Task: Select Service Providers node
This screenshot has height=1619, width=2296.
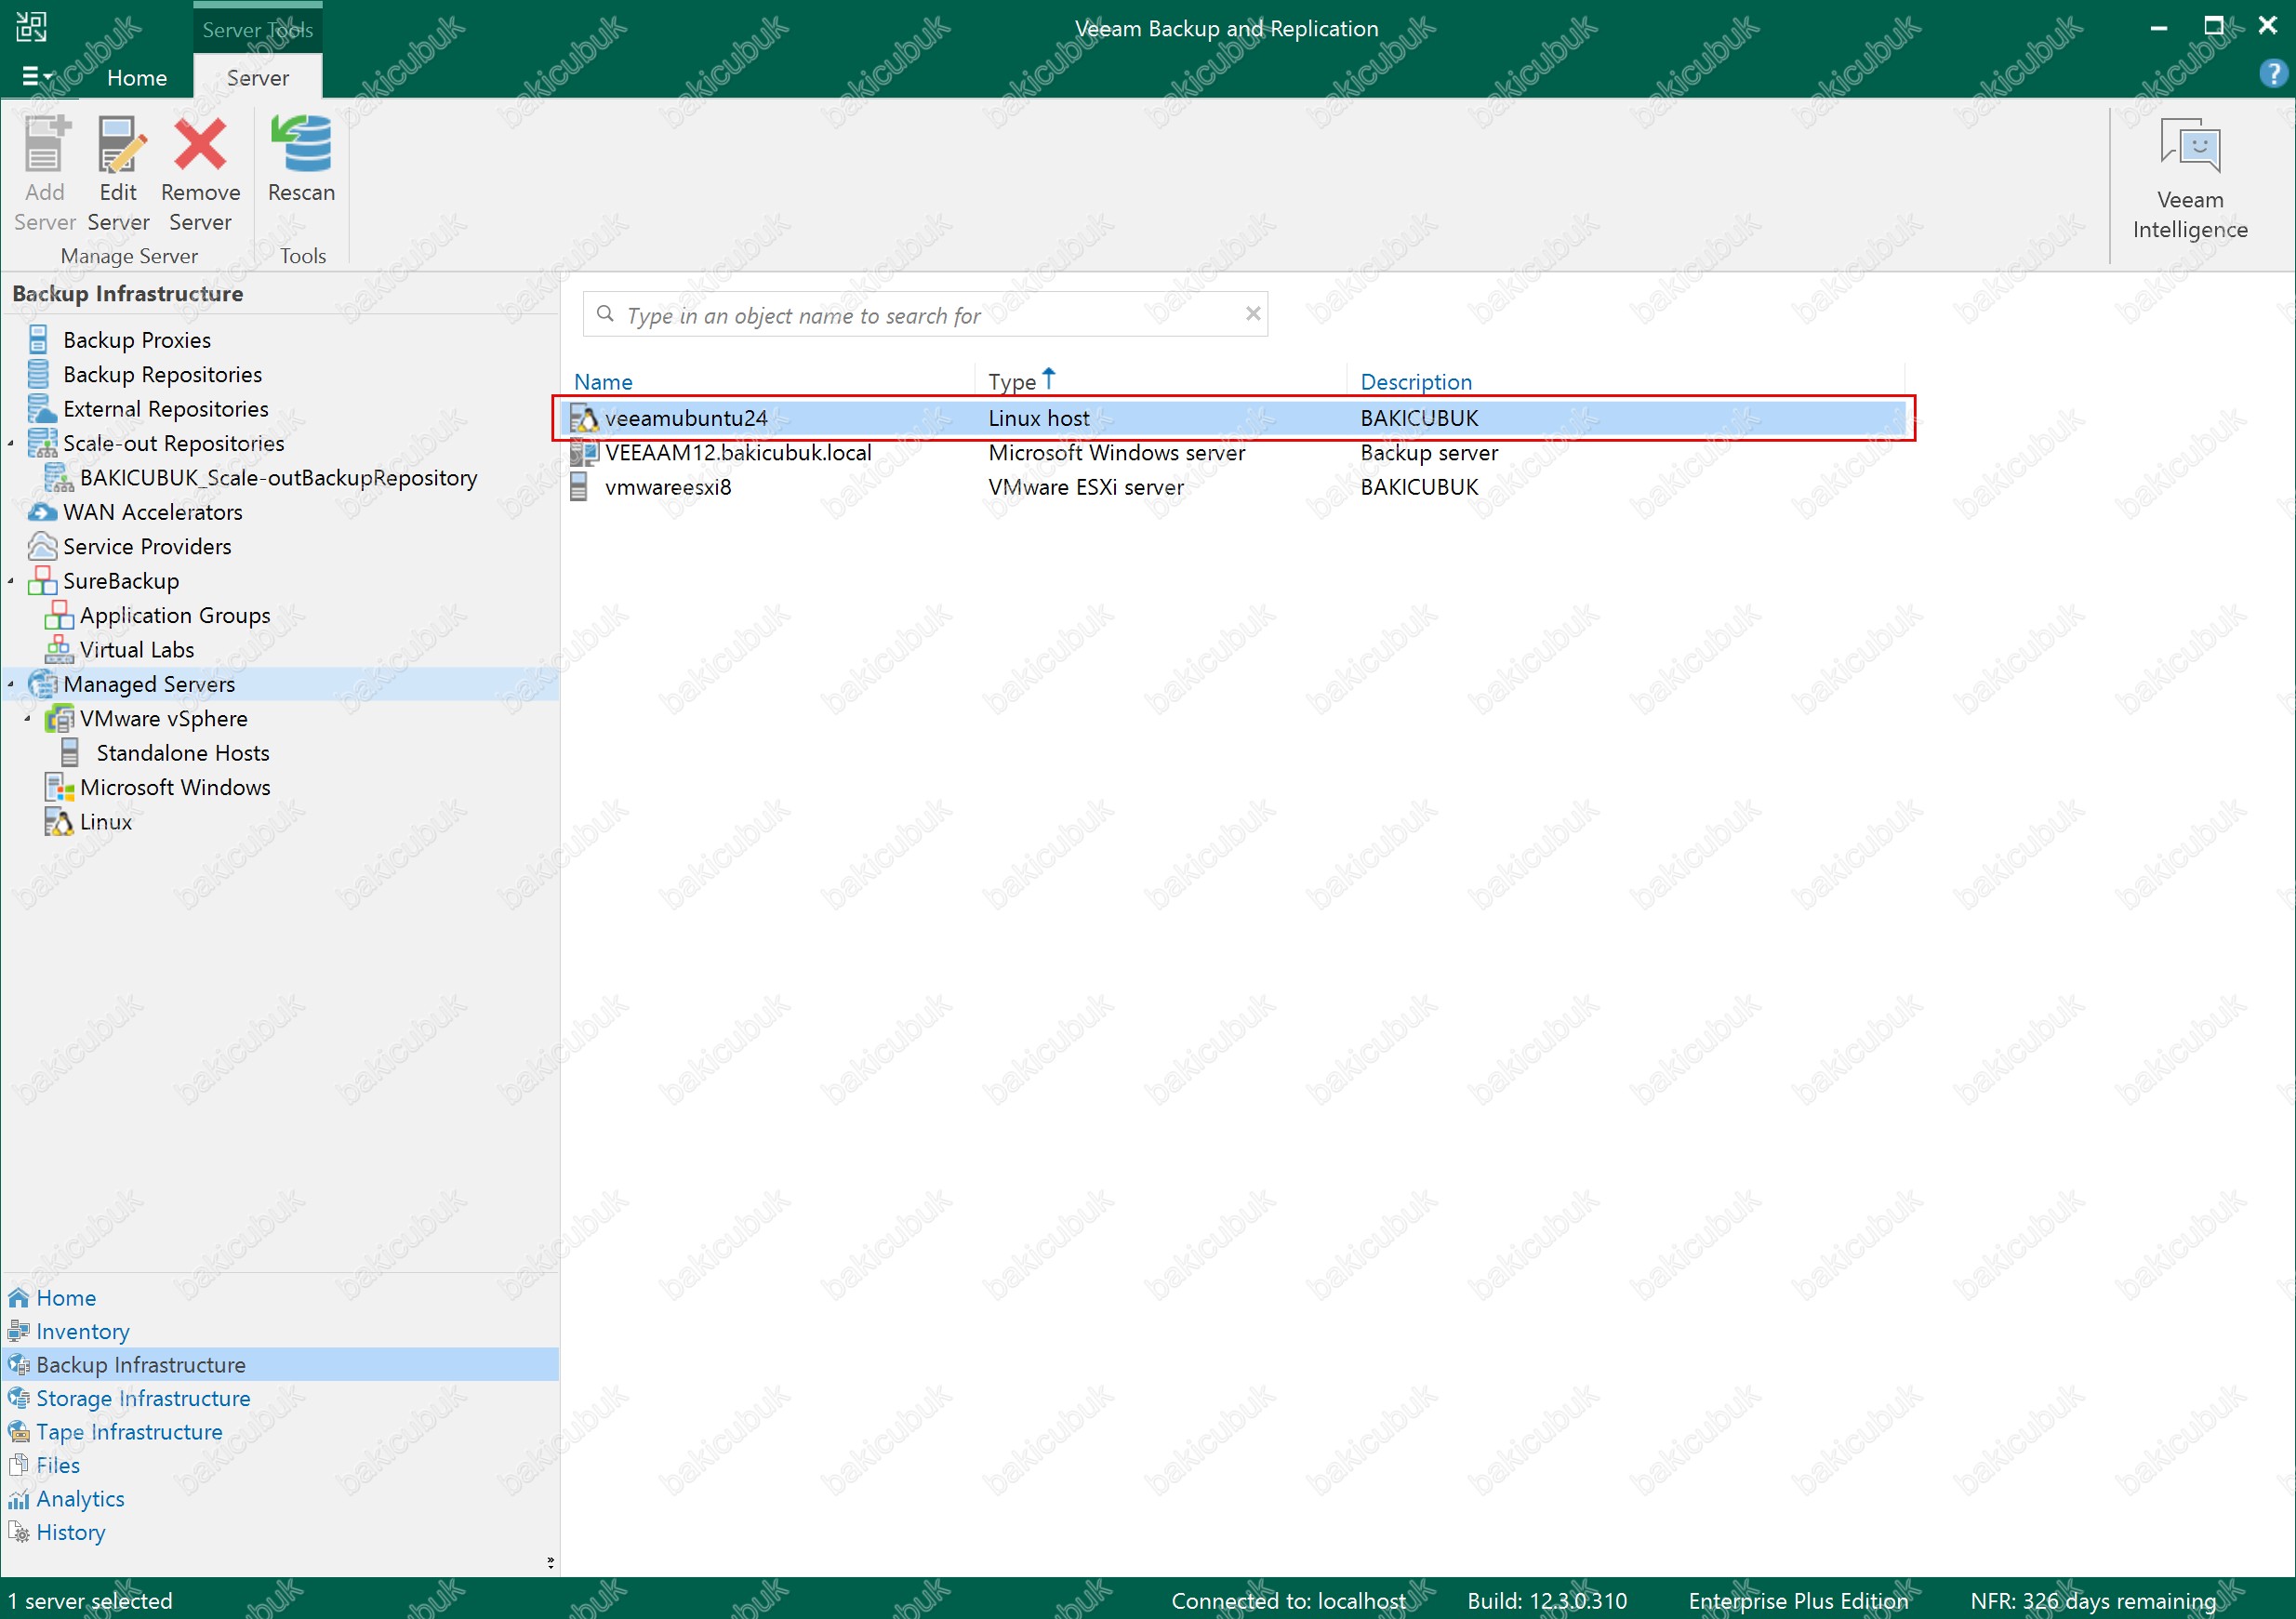Action: (147, 547)
